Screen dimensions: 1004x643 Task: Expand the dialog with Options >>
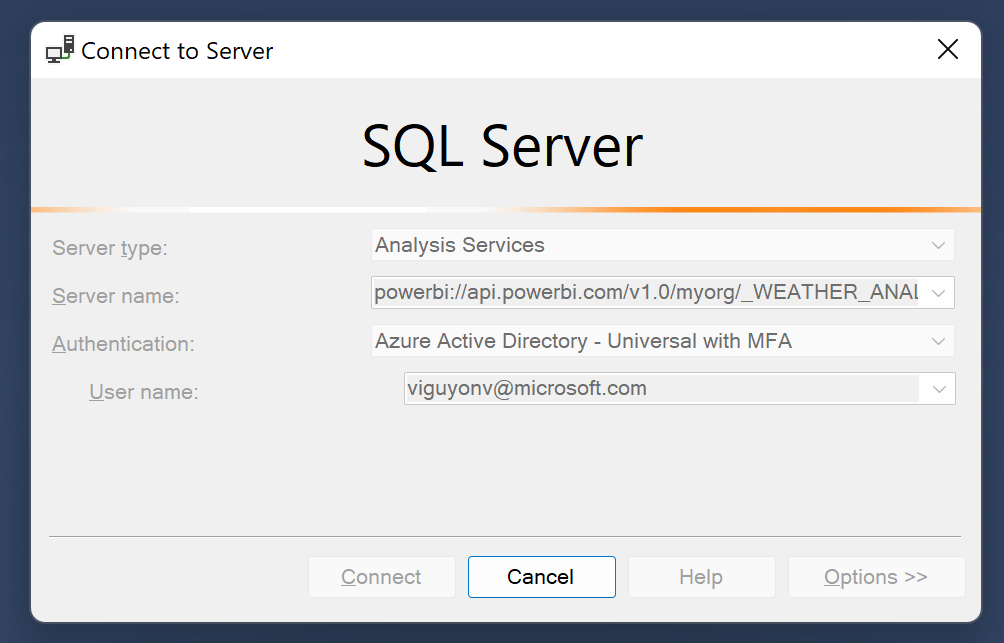coord(876,577)
